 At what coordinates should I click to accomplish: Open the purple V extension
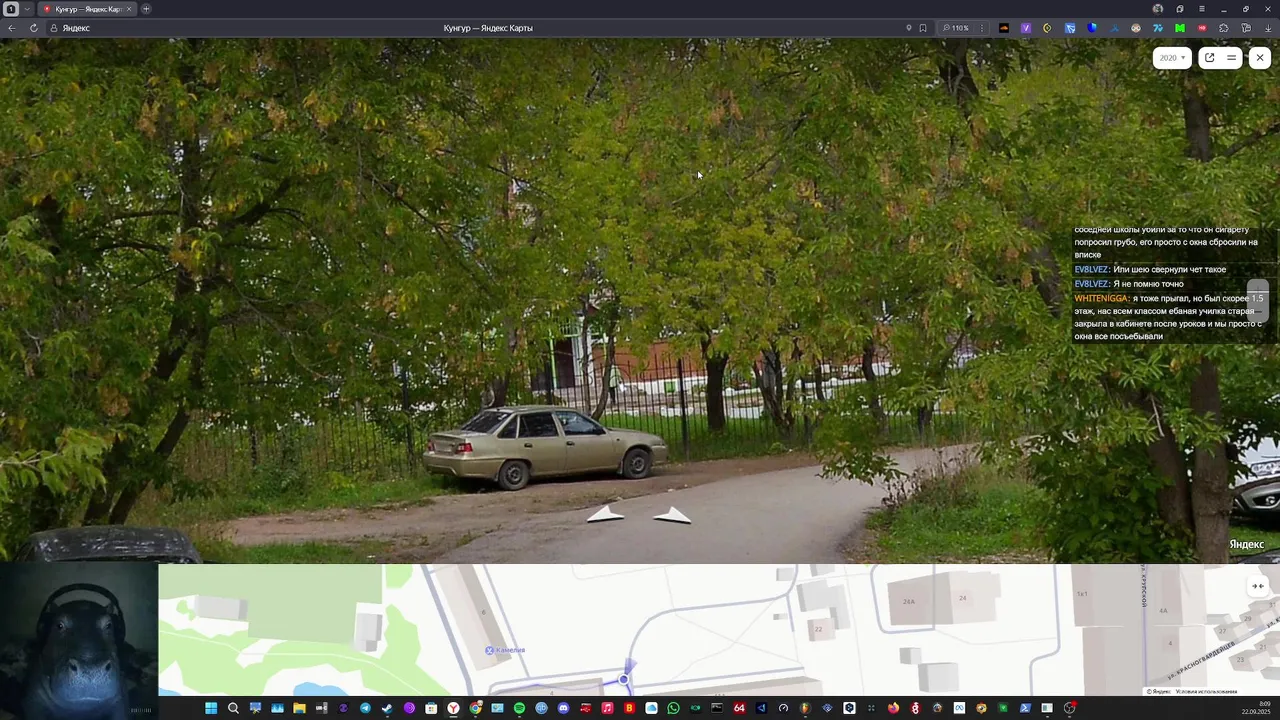pyautogui.click(x=1026, y=28)
